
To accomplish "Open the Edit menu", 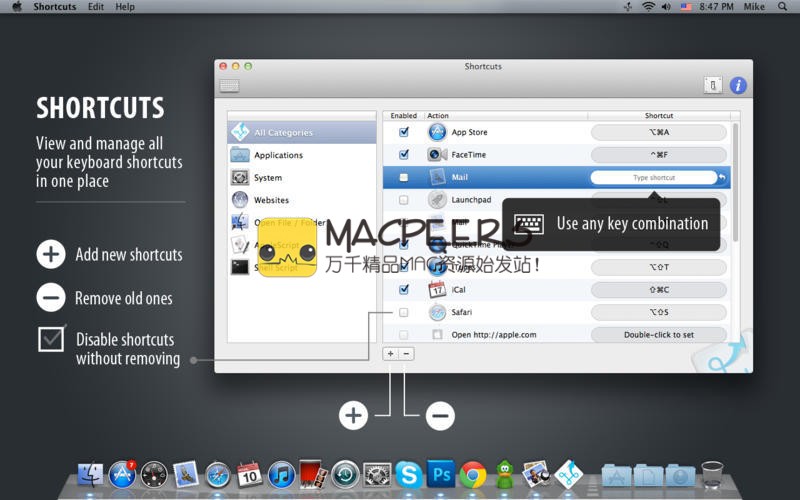I will click(95, 7).
